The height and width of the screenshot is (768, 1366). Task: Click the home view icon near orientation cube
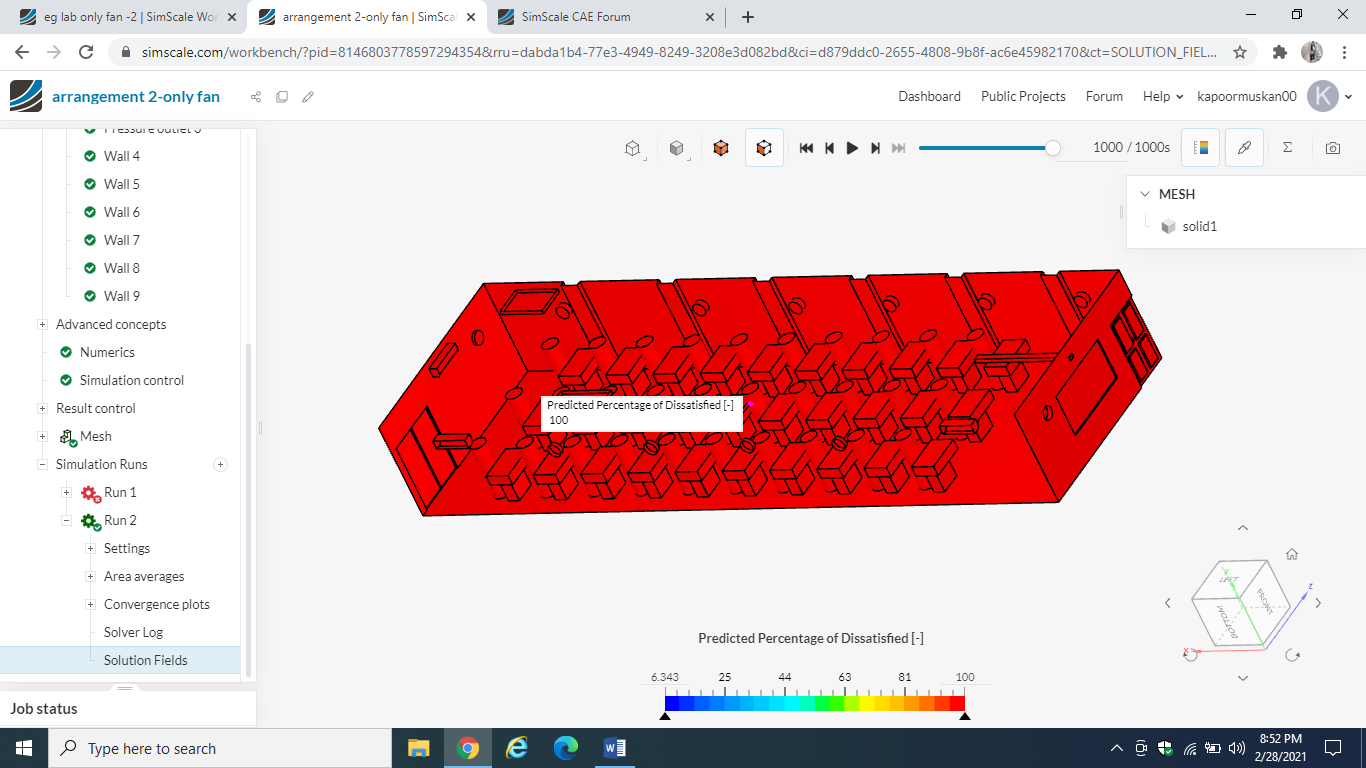1292,554
